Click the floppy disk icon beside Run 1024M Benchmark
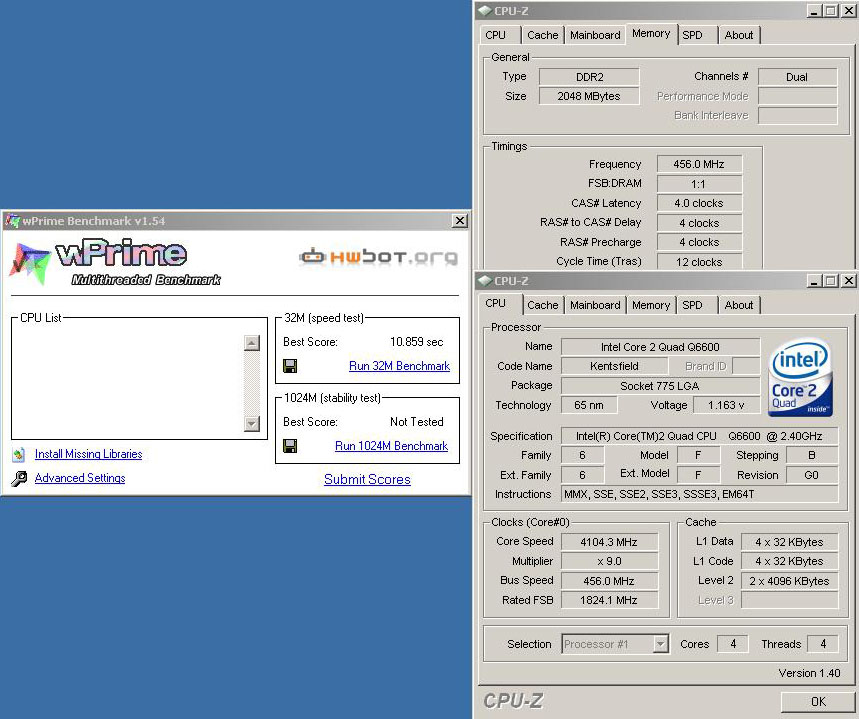This screenshot has height=719, width=859. 290,446
